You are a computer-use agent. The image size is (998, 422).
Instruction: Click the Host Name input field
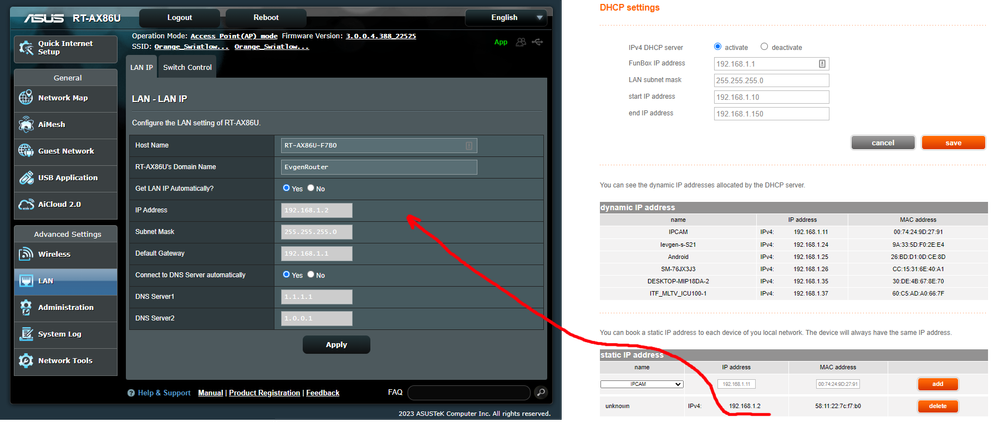tap(379, 146)
